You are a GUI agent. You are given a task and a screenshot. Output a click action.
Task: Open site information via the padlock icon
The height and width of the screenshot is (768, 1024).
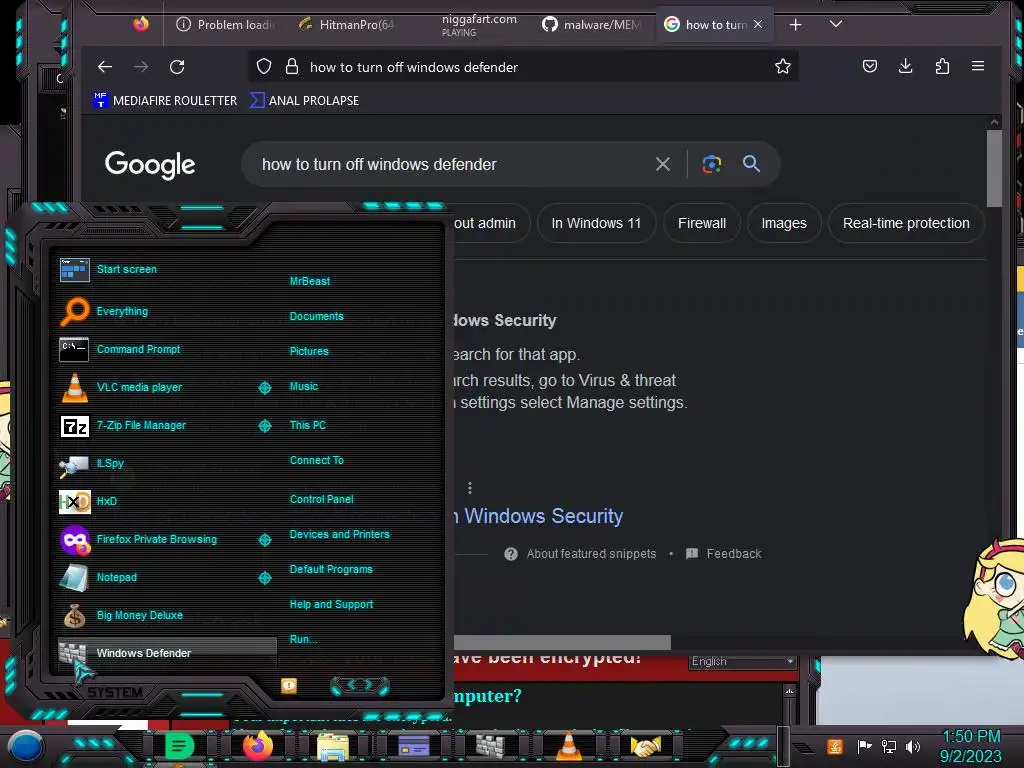(292, 67)
